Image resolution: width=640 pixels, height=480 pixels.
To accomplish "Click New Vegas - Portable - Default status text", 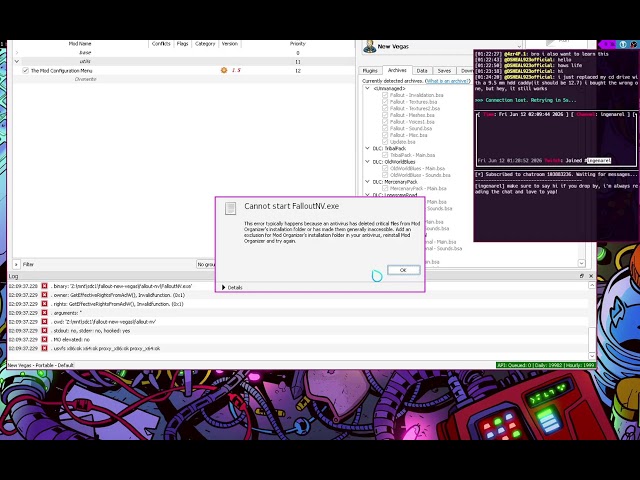I will click(41, 365).
